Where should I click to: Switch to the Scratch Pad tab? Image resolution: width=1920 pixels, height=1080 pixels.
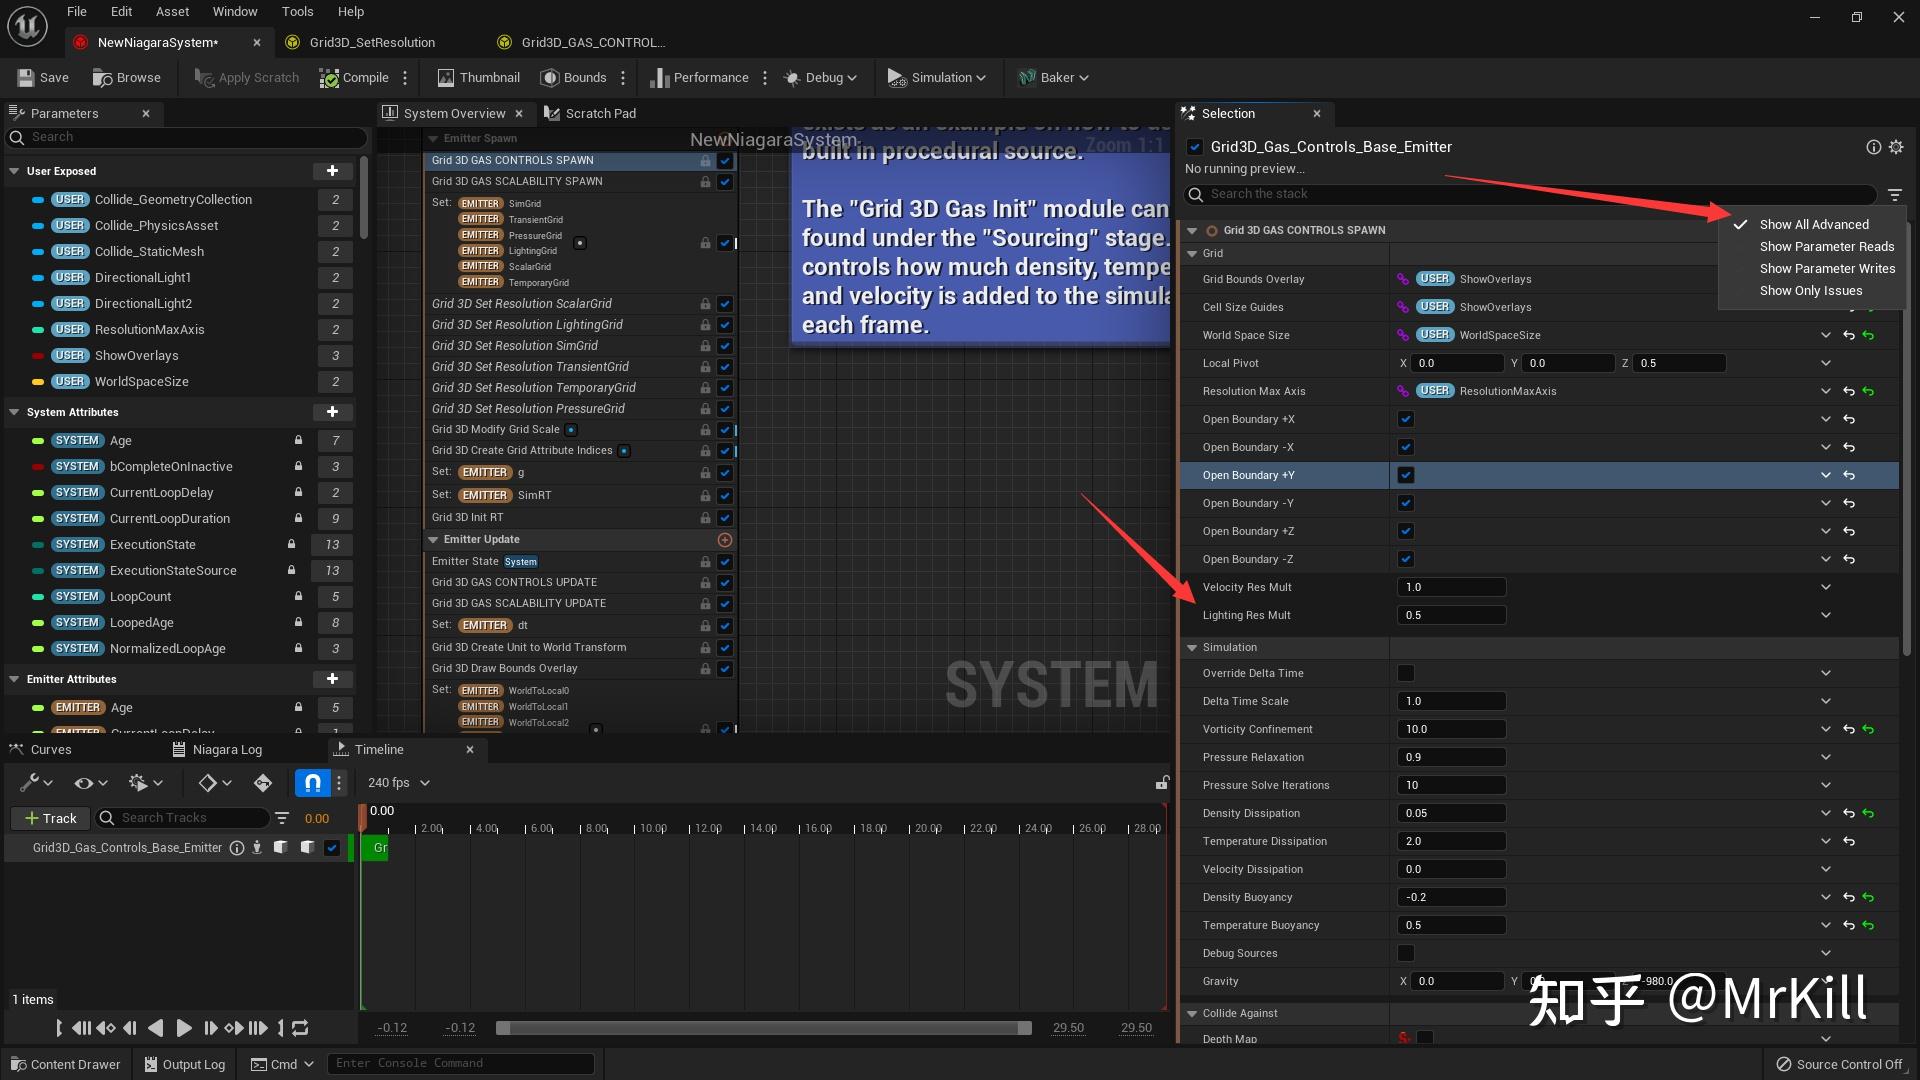[x=599, y=113]
